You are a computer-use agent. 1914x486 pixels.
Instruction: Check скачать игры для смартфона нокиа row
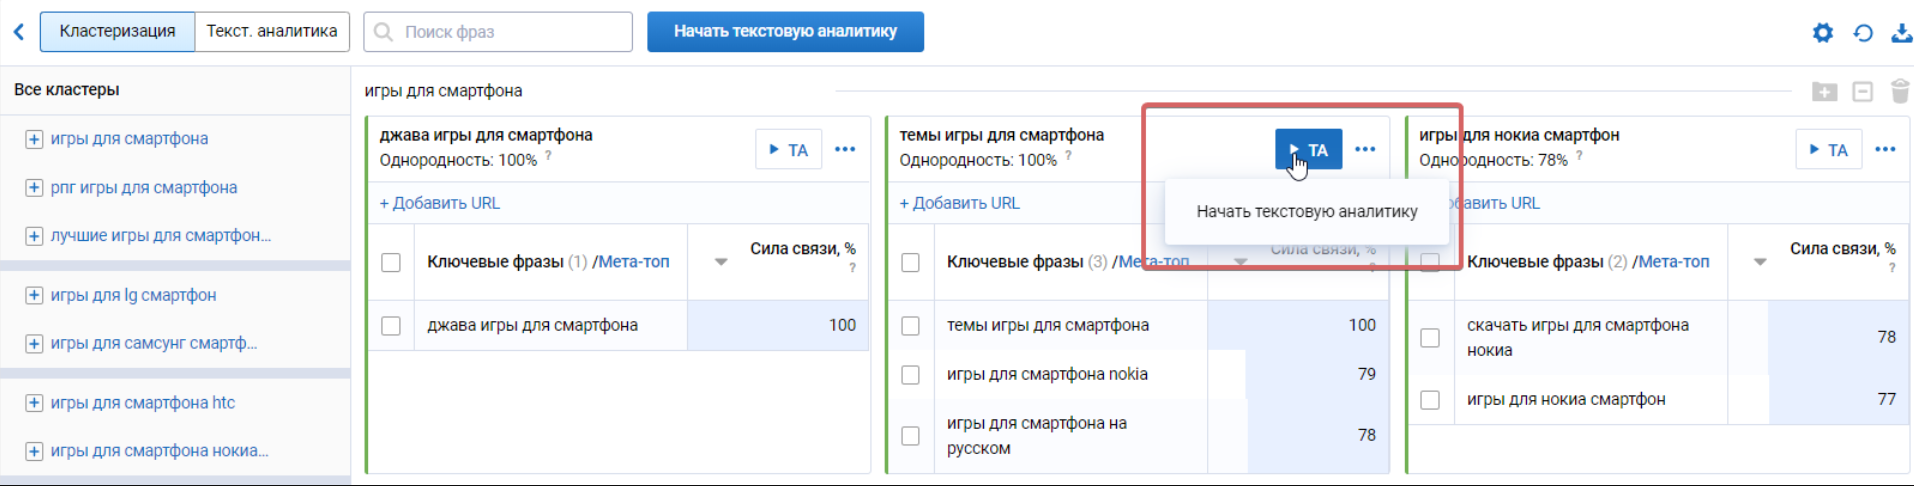pyautogui.click(x=1430, y=338)
